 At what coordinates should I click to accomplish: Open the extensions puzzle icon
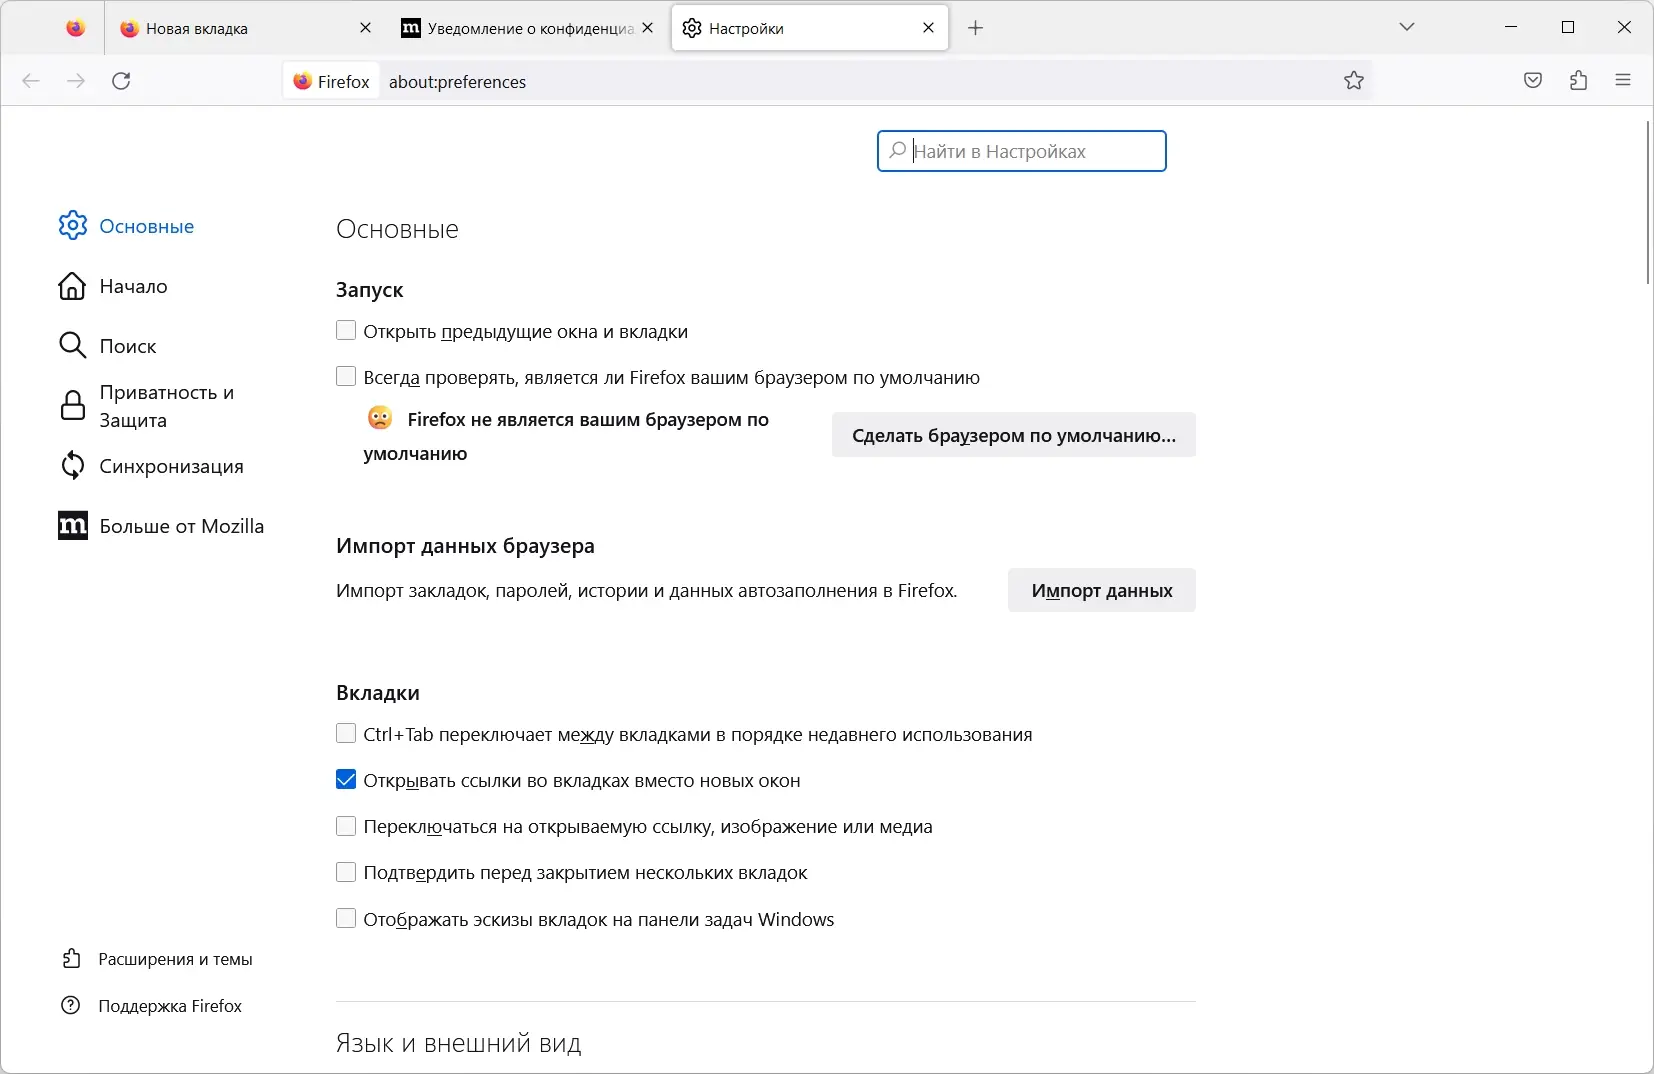[1579, 81]
